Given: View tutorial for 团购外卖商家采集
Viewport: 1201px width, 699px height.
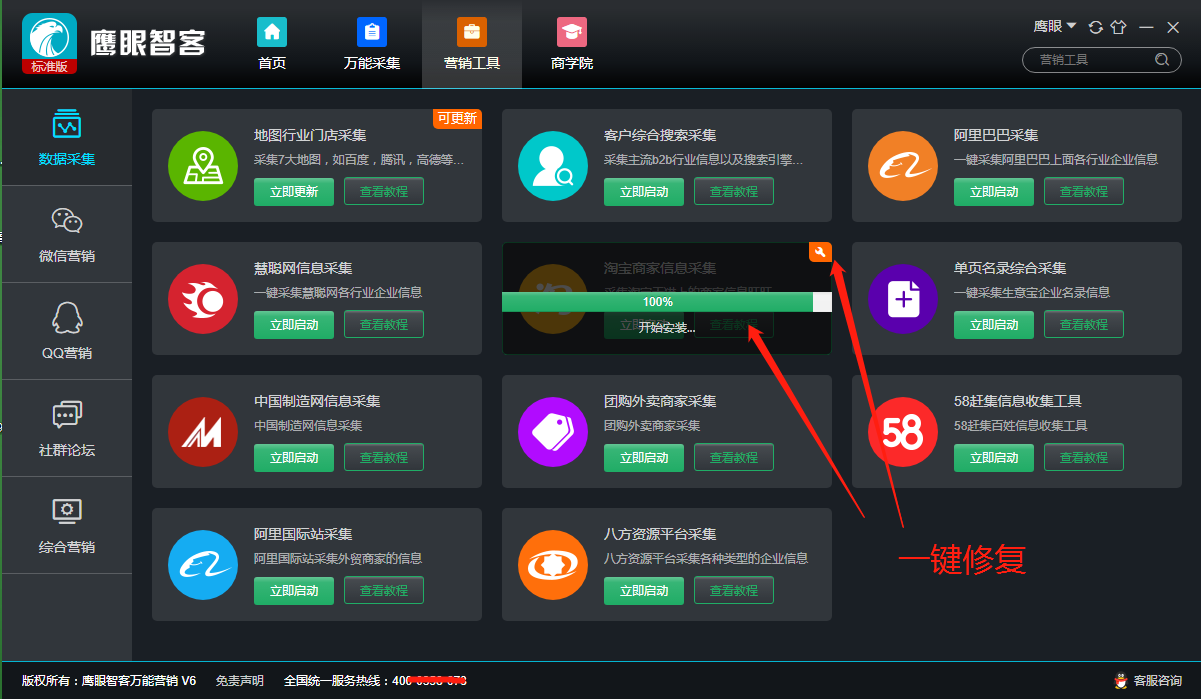Looking at the screenshot, I should point(733,458).
